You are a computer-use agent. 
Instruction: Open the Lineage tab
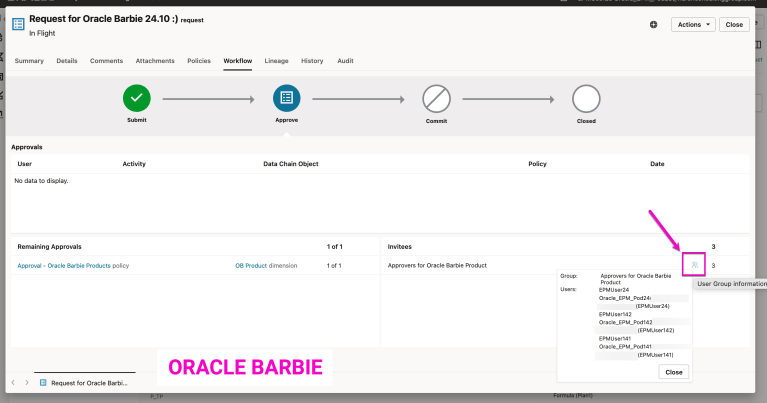point(276,61)
